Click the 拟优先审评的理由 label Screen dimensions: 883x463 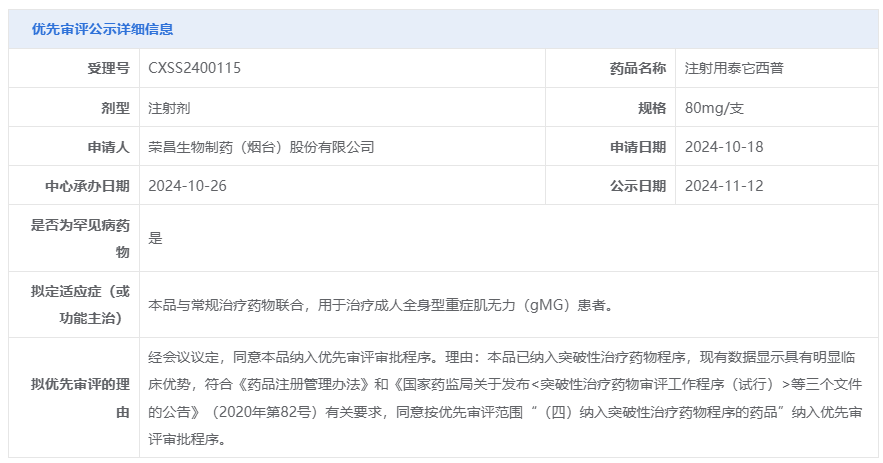pos(80,398)
